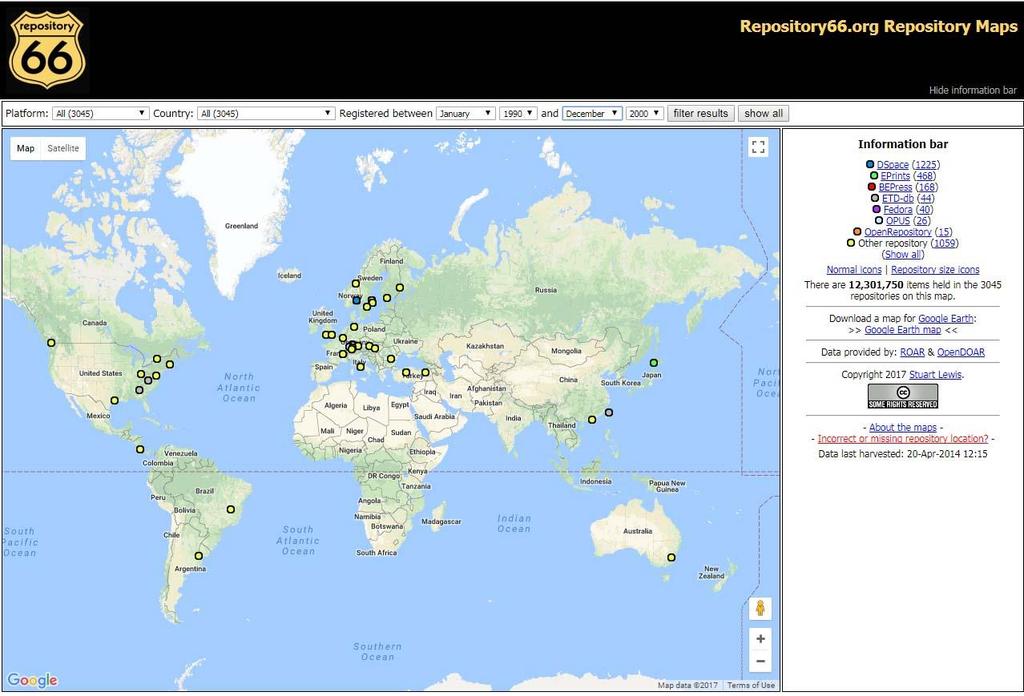Switch to Map view tab
1024x696 pixels.
click(25, 148)
